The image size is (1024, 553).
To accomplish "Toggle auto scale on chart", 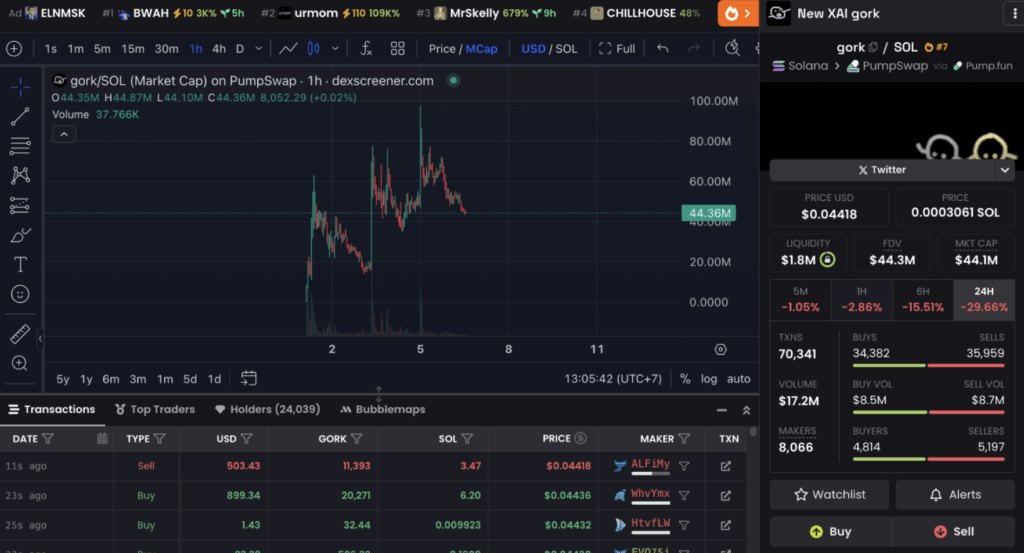I will [738, 379].
